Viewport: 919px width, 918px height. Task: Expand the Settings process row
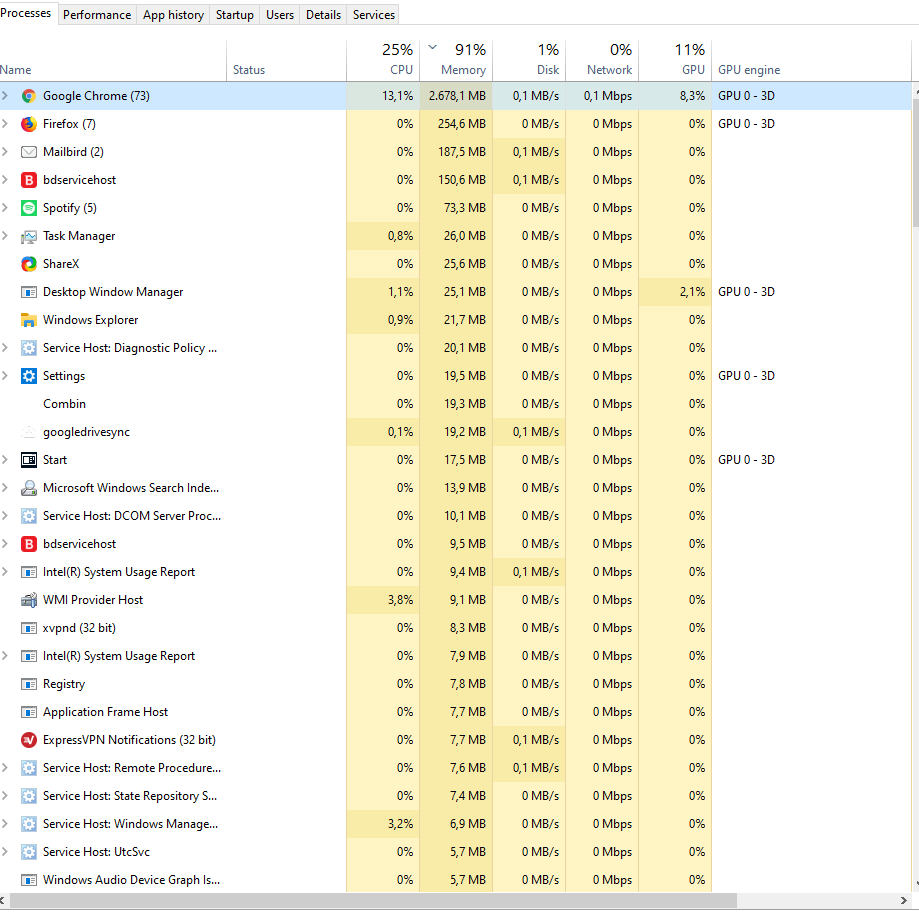(5, 376)
